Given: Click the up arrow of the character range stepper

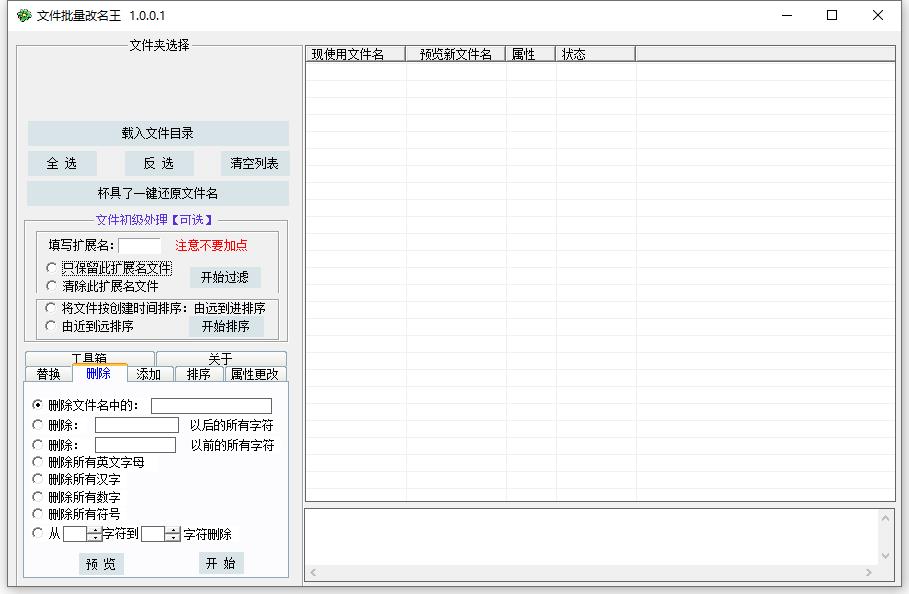Looking at the screenshot, I should [x=93, y=530].
